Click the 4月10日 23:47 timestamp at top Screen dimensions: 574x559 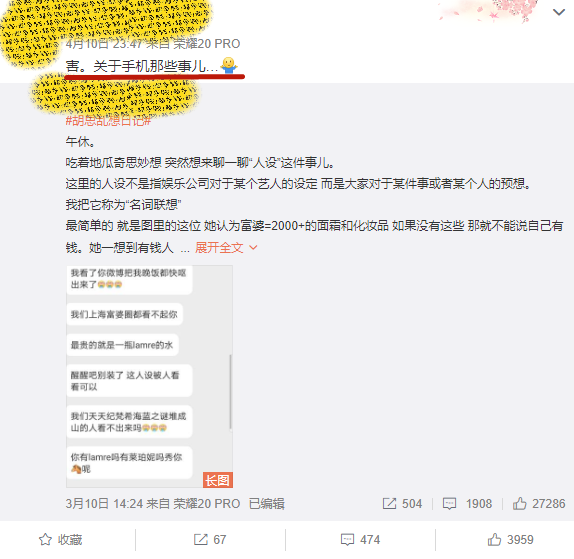coord(104,44)
